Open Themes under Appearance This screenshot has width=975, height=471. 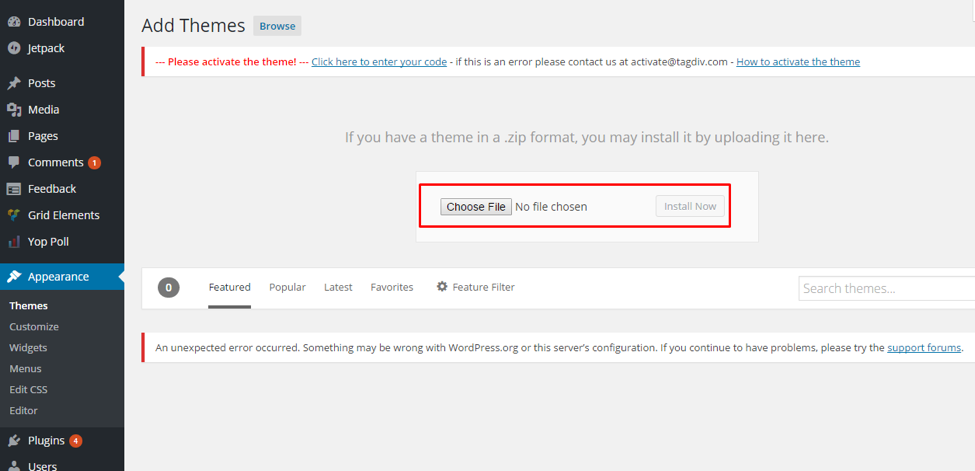point(29,305)
